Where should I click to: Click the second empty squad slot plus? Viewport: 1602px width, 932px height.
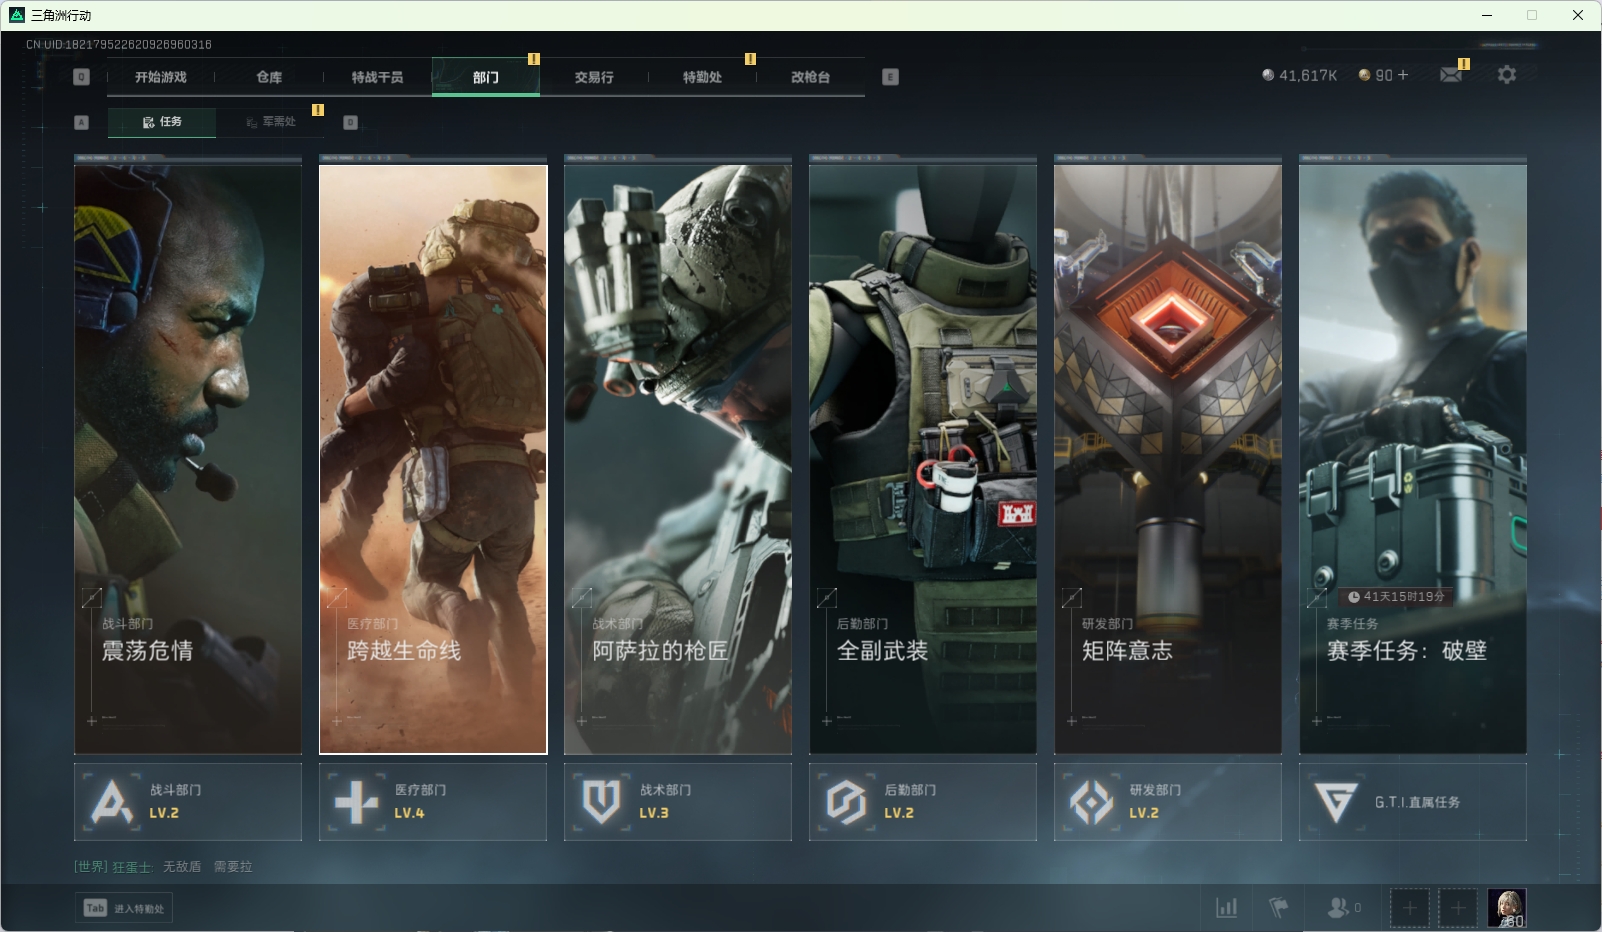tap(1458, 908)
